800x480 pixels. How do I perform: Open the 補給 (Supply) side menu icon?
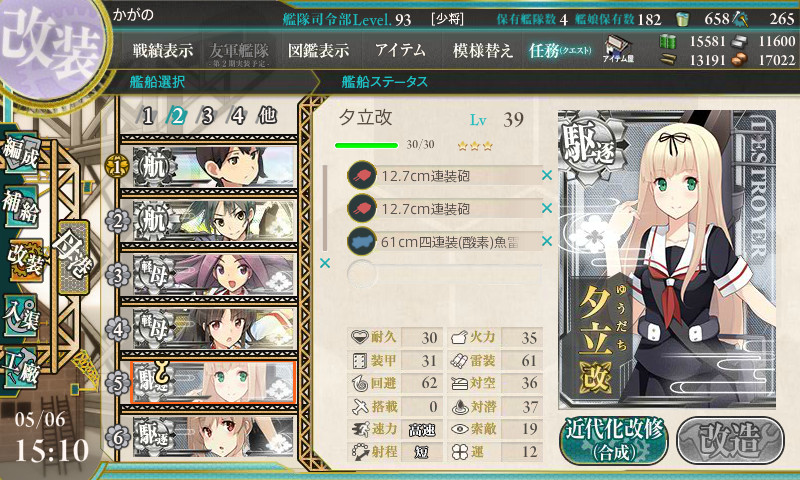click(21, 205)
